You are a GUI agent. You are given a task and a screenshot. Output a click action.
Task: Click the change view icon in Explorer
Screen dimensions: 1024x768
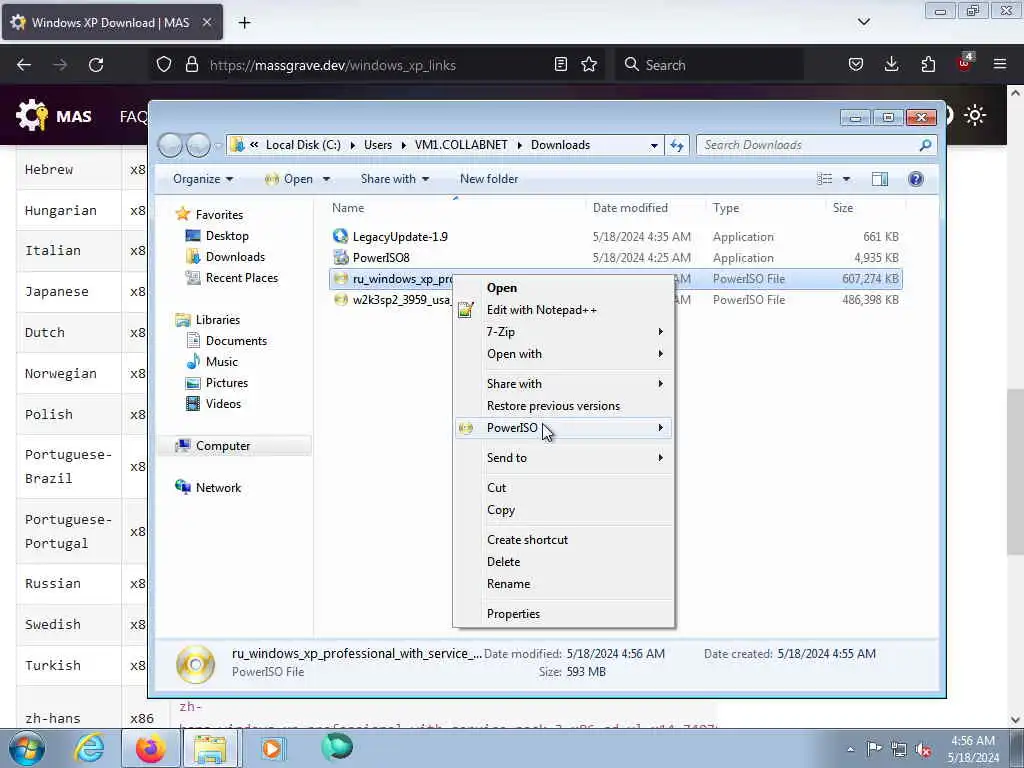[x=825, y=179]
